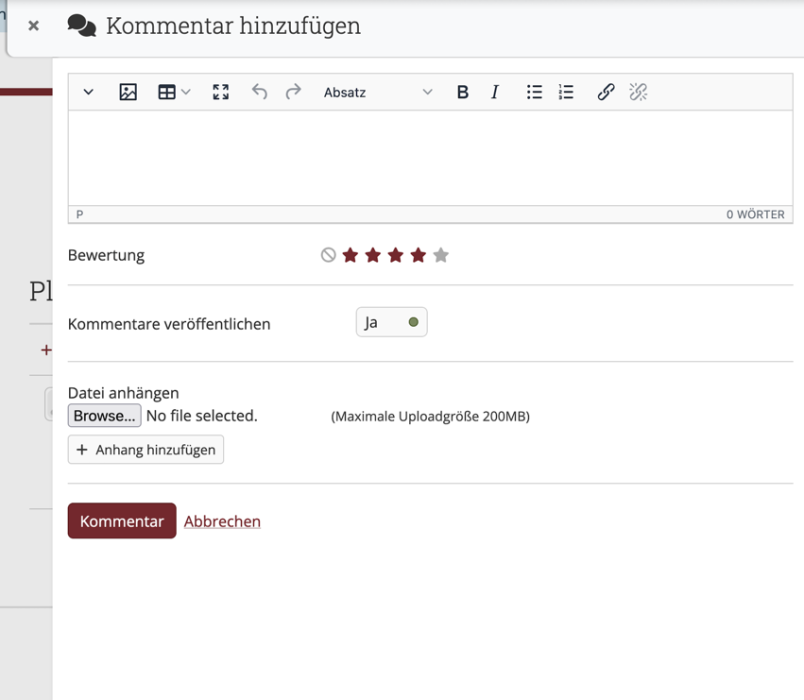Clear rating with the no-rating circle
Image resolution: width=804 pixels, height=700 pixels.
328,255
